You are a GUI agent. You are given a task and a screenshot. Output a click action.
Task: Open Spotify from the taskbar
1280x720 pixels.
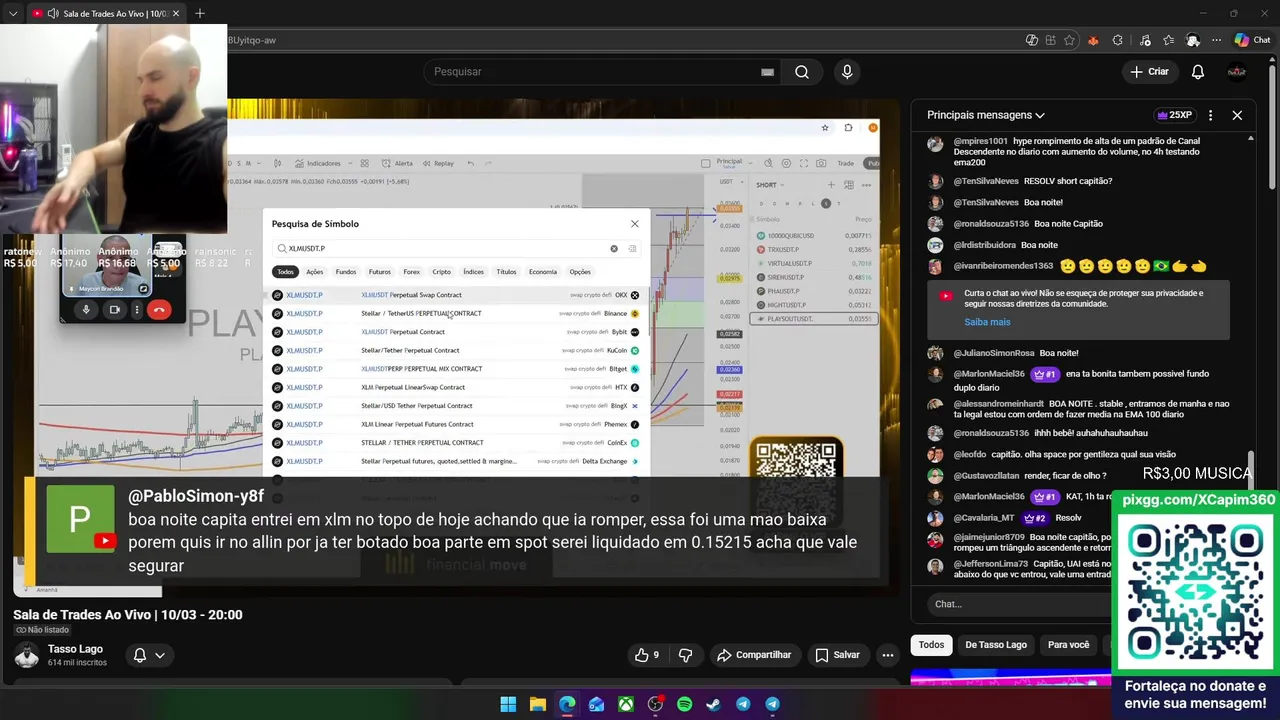coord(684,704)
